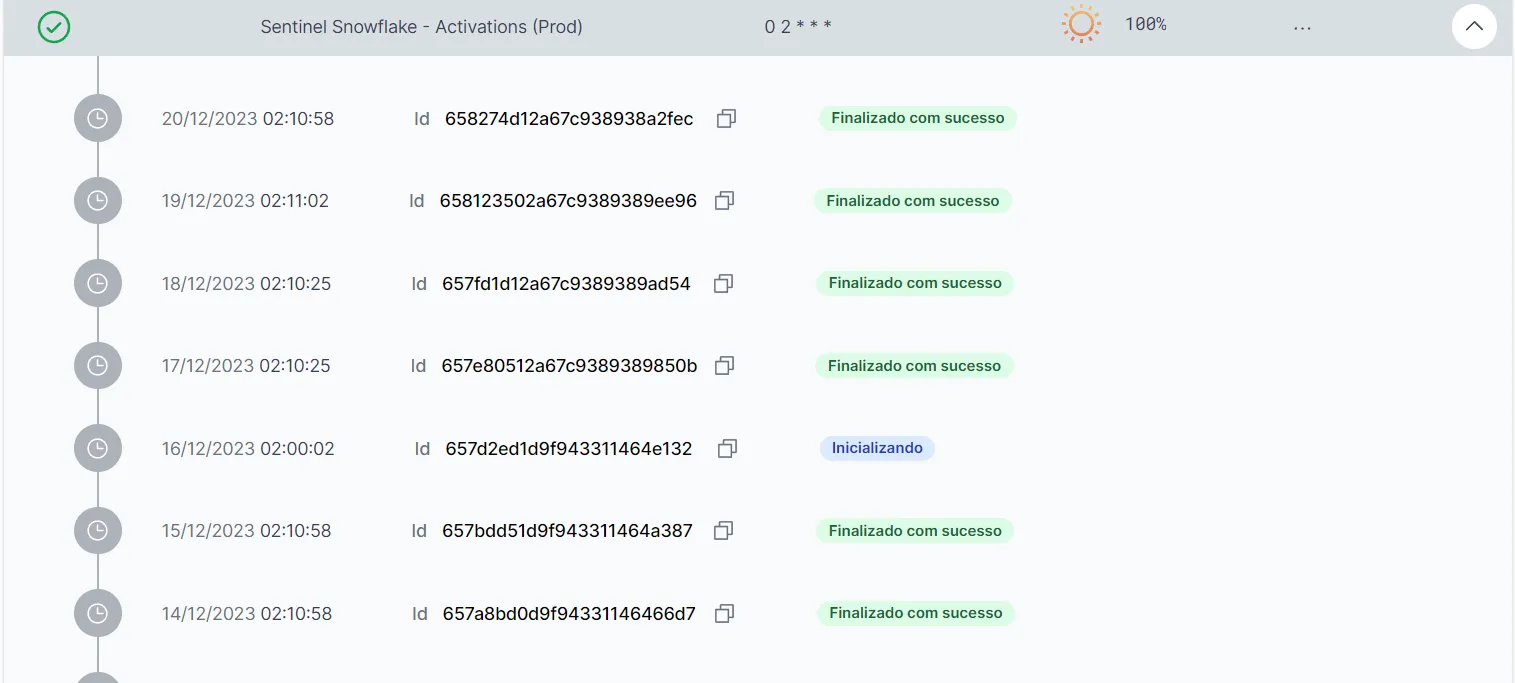Select timestamp 17/12/2023 02:10:25
The width and height of the screenshot is (1515, 683).
[x=246, y=366]
